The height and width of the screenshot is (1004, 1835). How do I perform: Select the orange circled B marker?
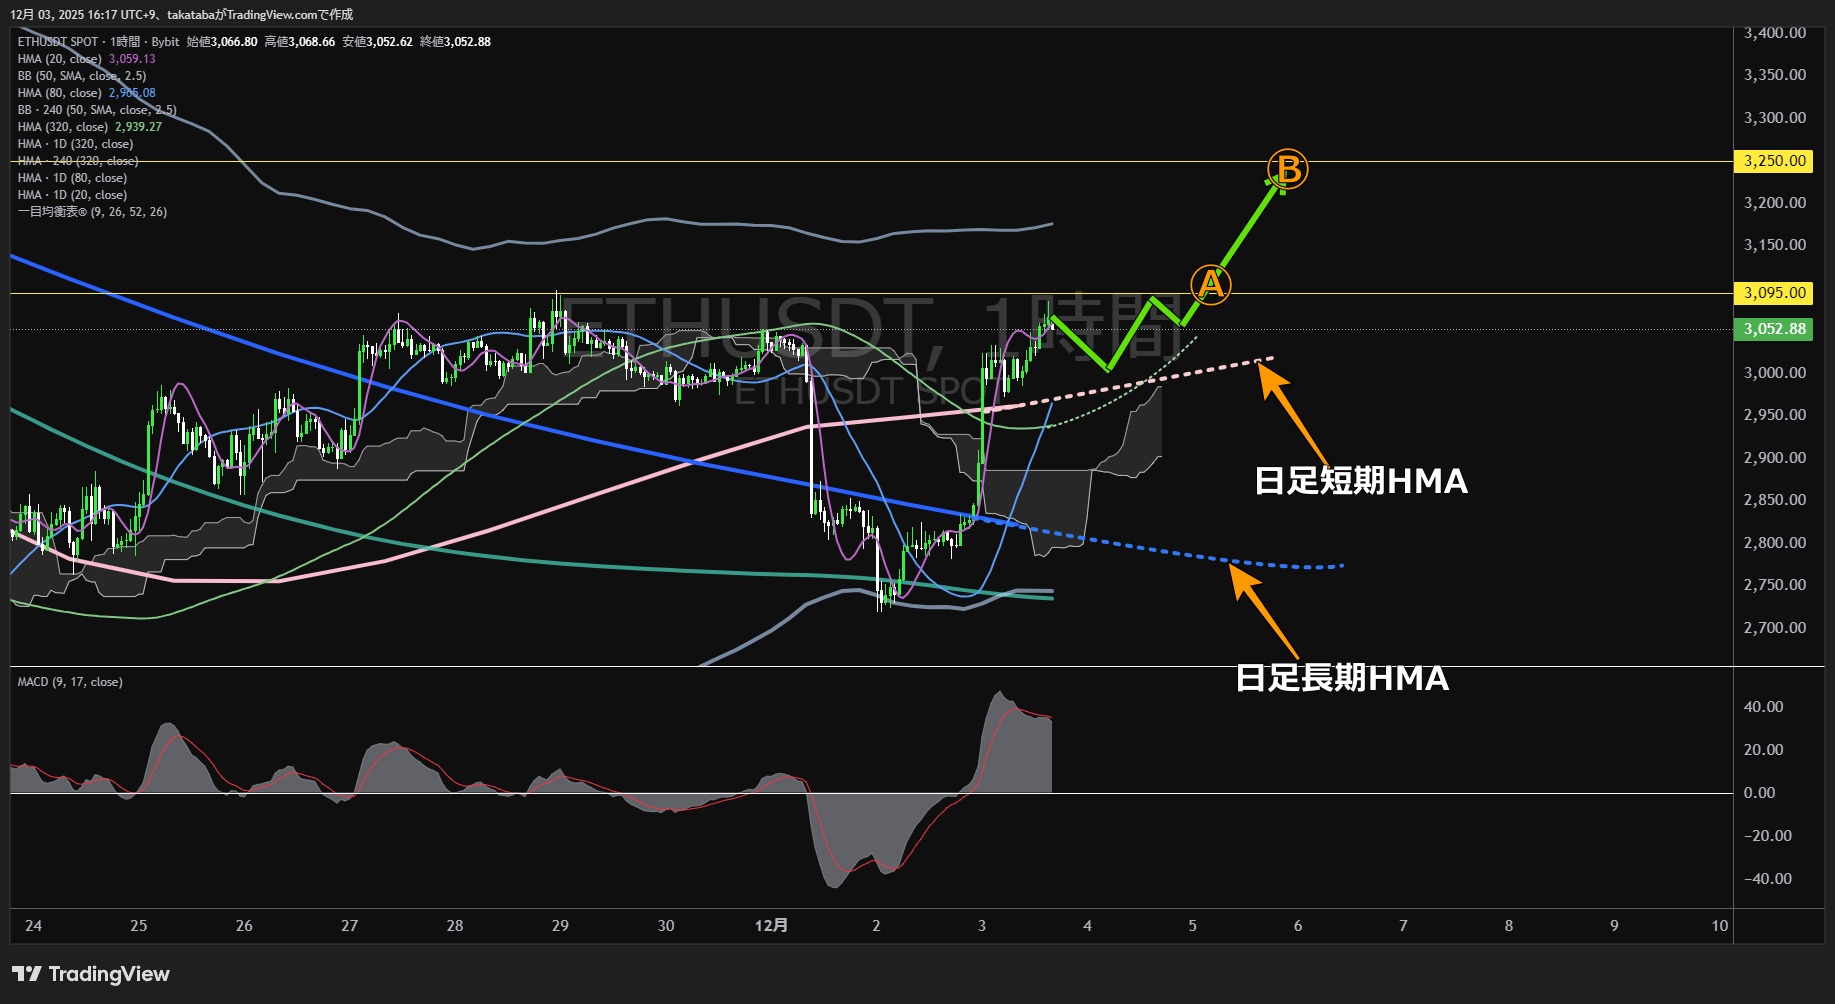(1288, 170)
